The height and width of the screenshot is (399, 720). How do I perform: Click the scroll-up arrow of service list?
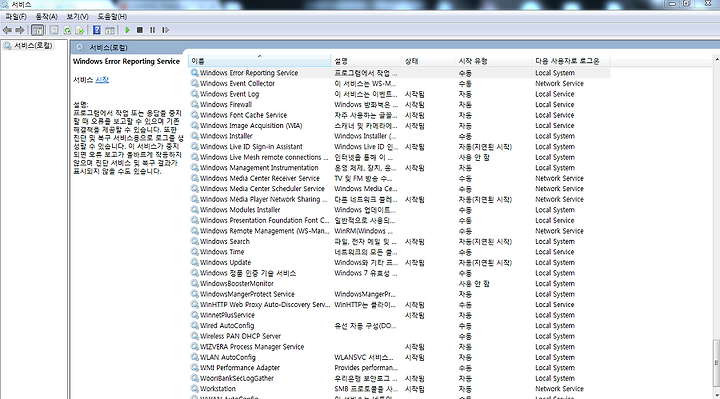click(716, 60)
